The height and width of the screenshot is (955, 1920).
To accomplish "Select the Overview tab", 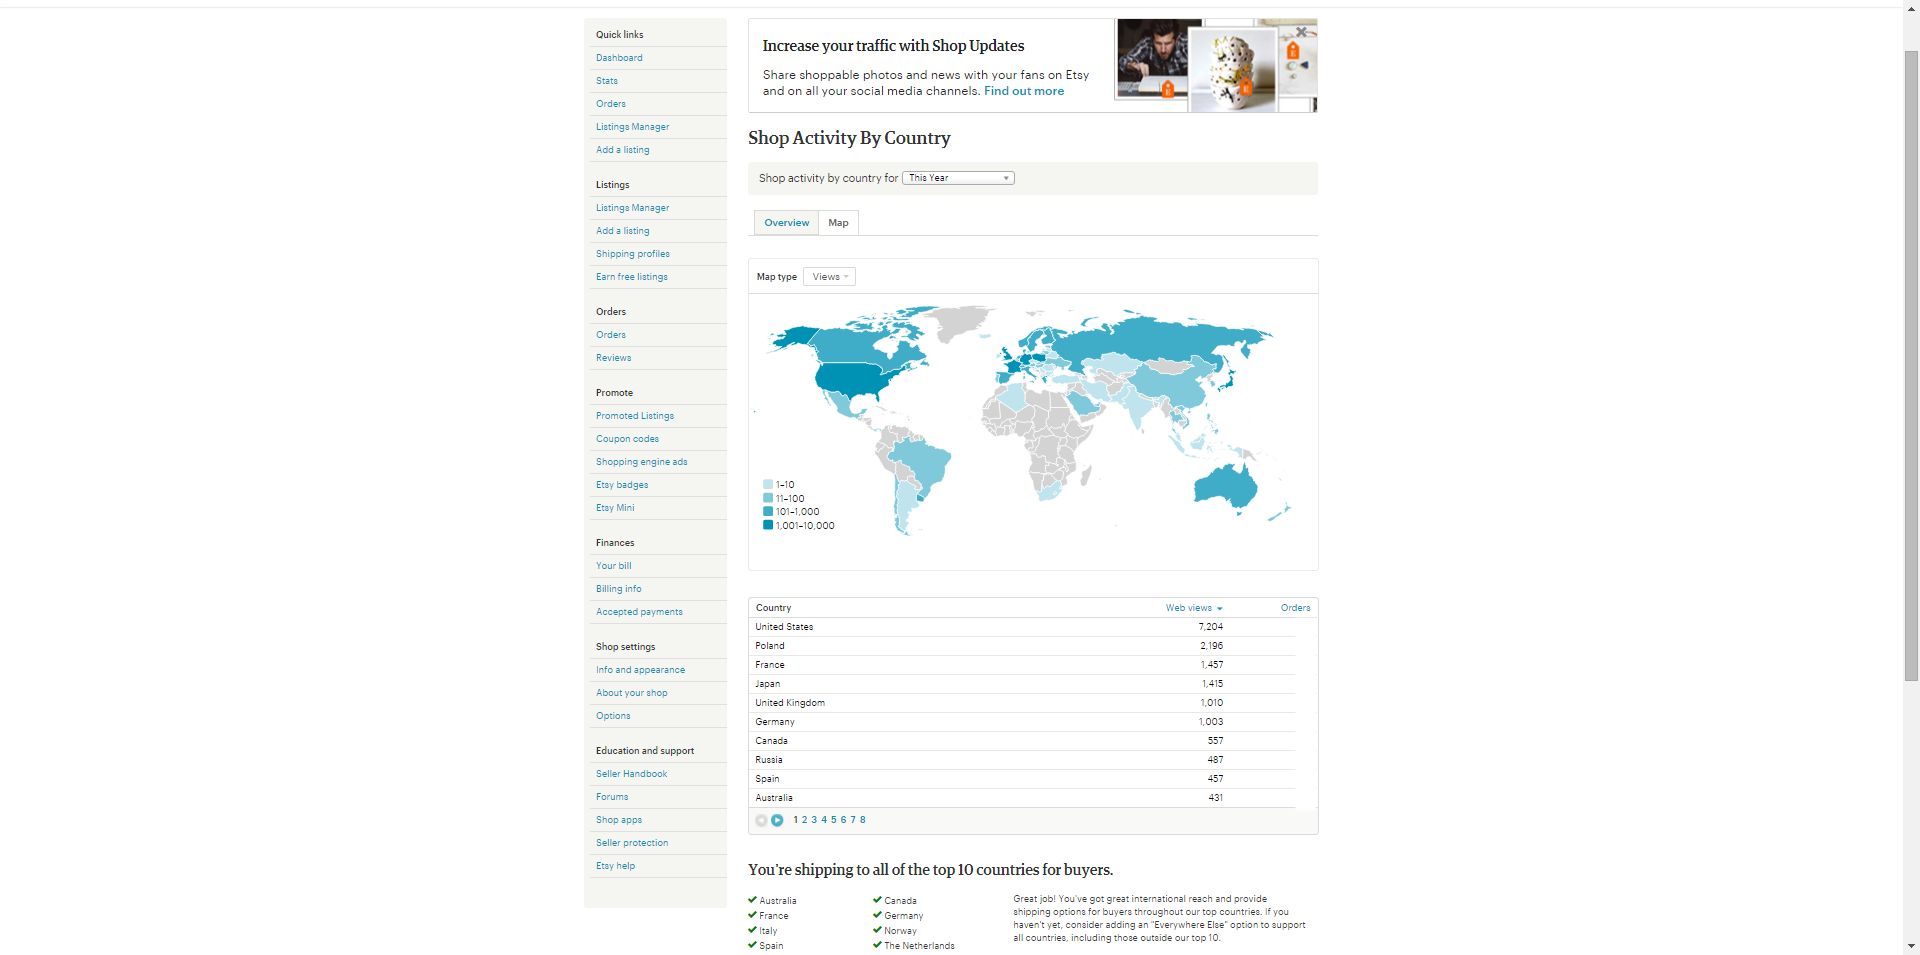I will [x=786, y=223].
